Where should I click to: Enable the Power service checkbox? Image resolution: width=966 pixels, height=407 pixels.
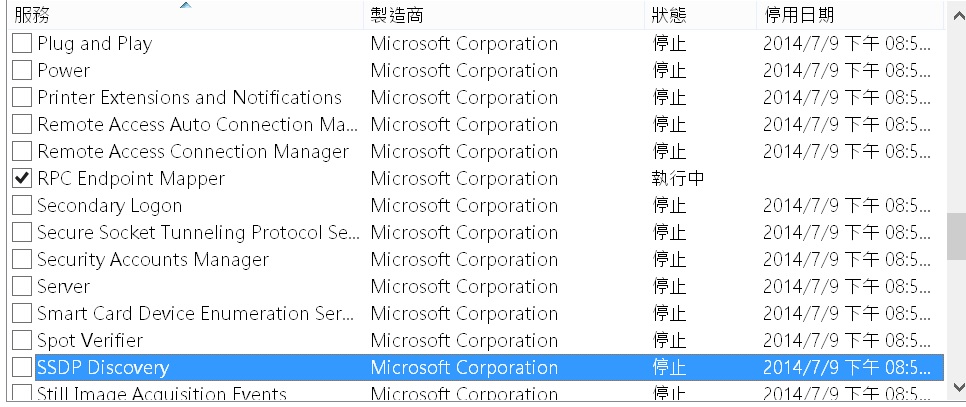(x=22, y=71)
